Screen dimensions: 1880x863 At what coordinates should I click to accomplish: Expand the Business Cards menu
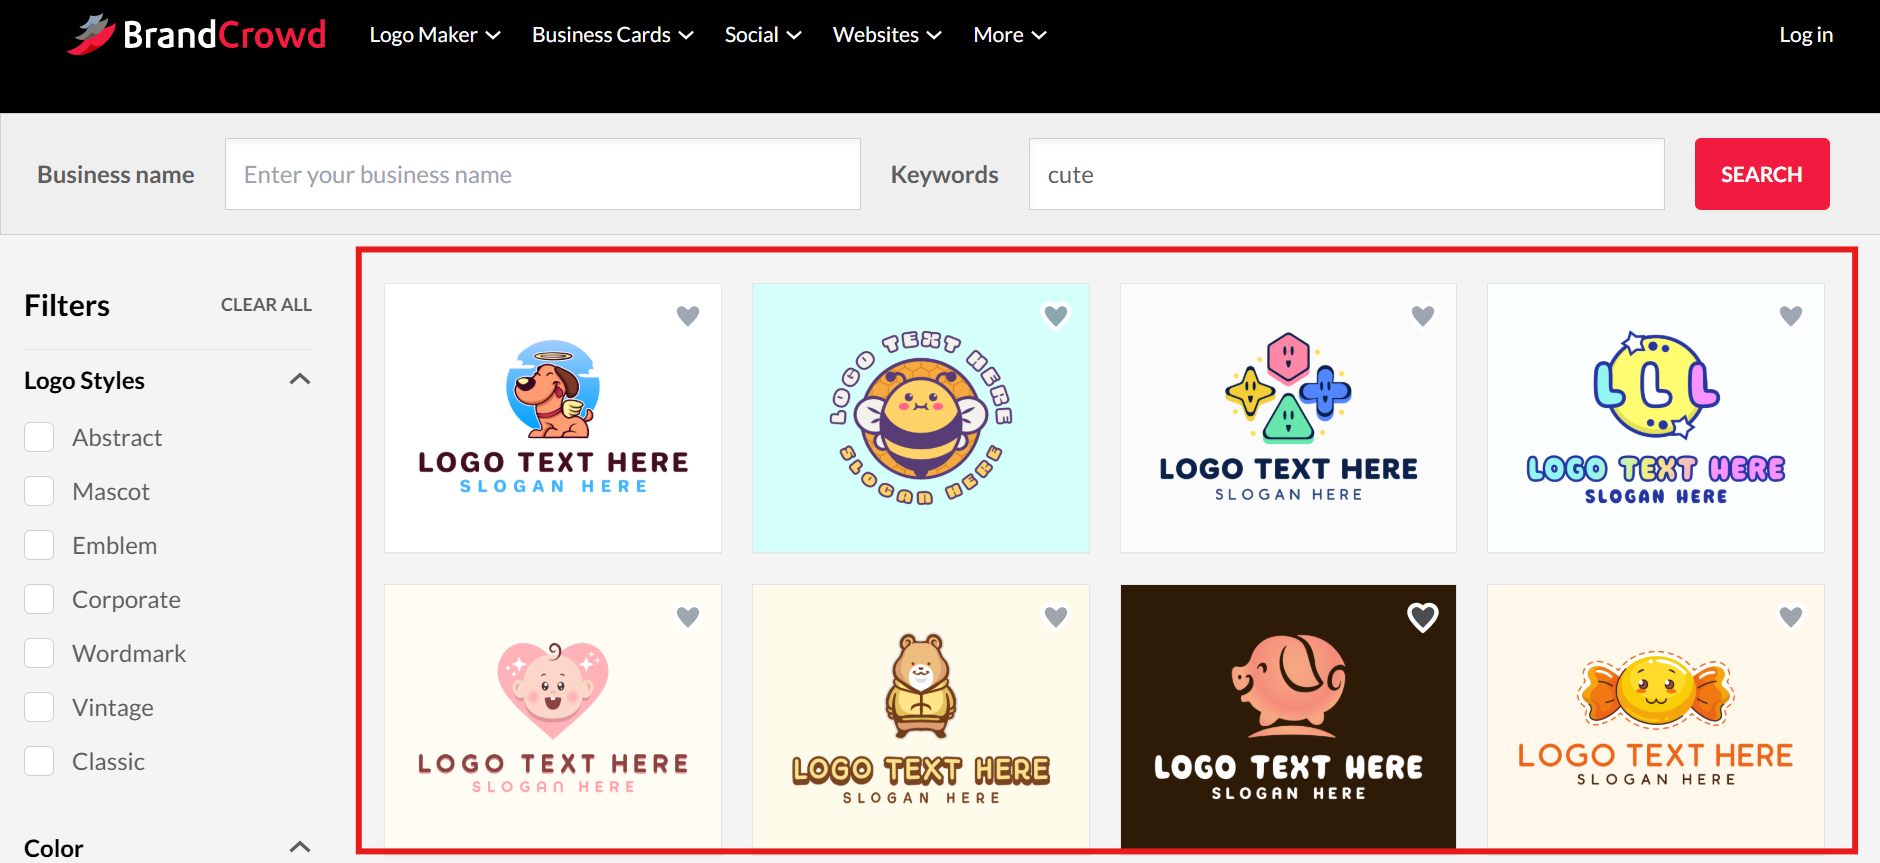pos(613,35)
